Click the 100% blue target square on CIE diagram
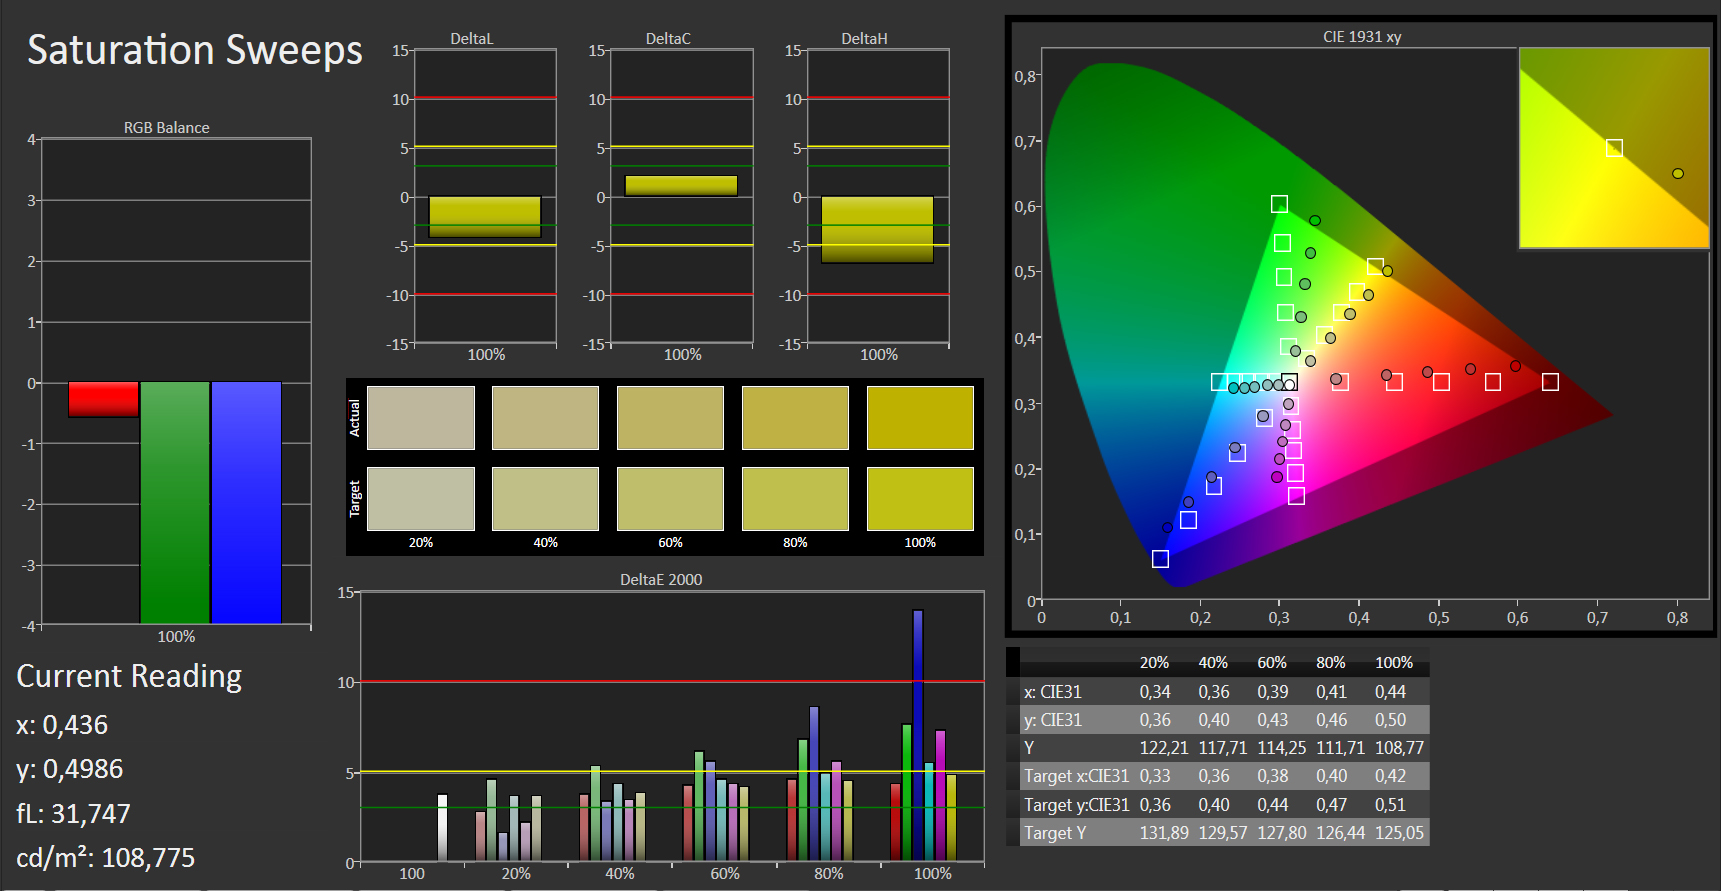 click(1160, 559)
